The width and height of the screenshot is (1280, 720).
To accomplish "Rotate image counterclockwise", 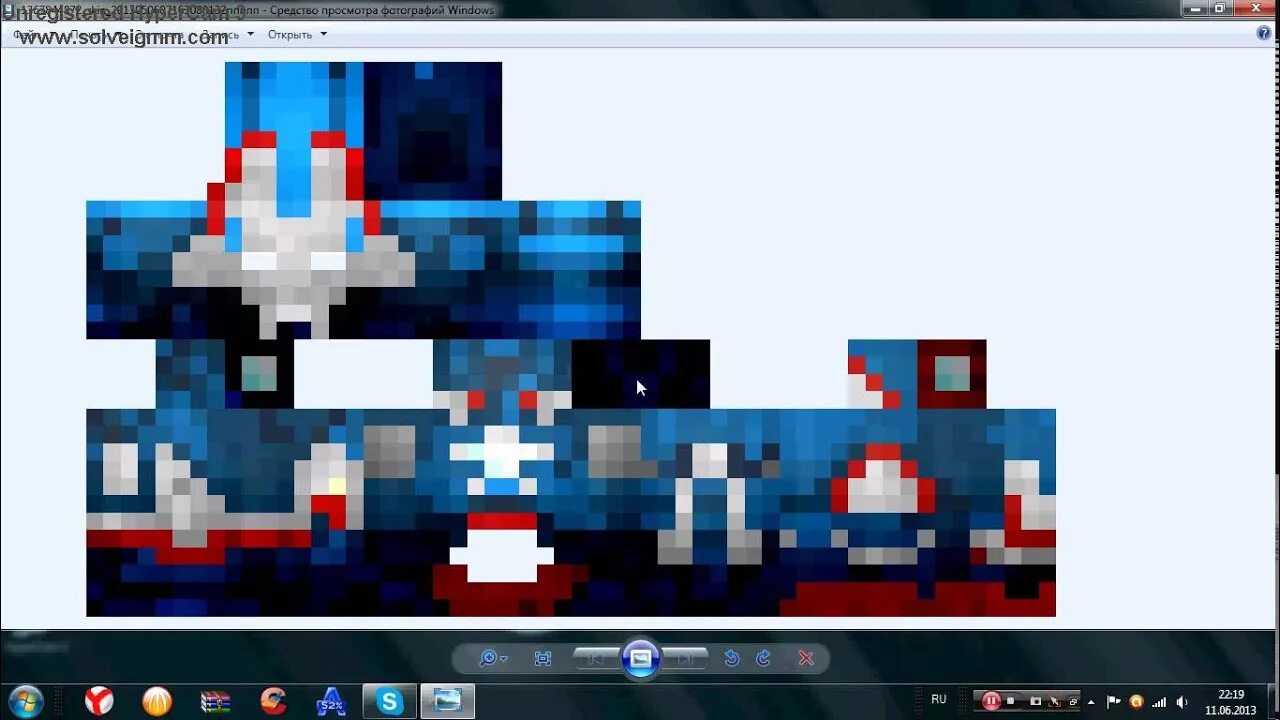I will click(732, 658).
